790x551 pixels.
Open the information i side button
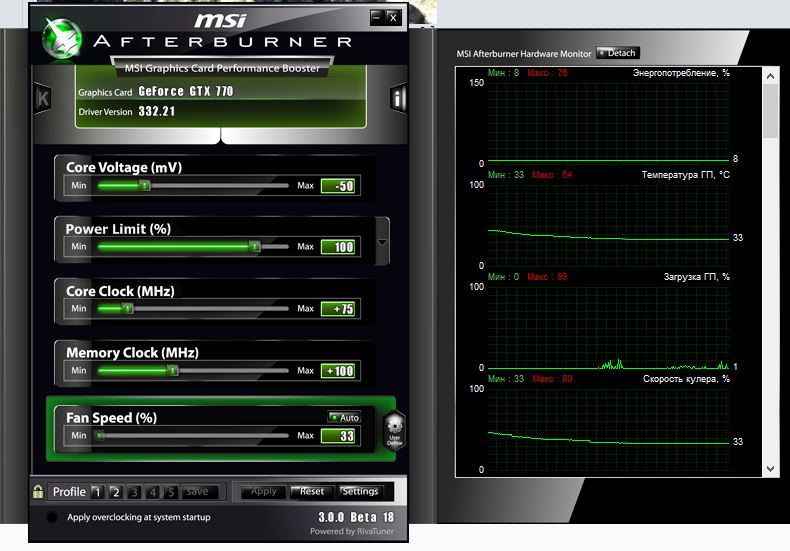(x=398, y=98)
